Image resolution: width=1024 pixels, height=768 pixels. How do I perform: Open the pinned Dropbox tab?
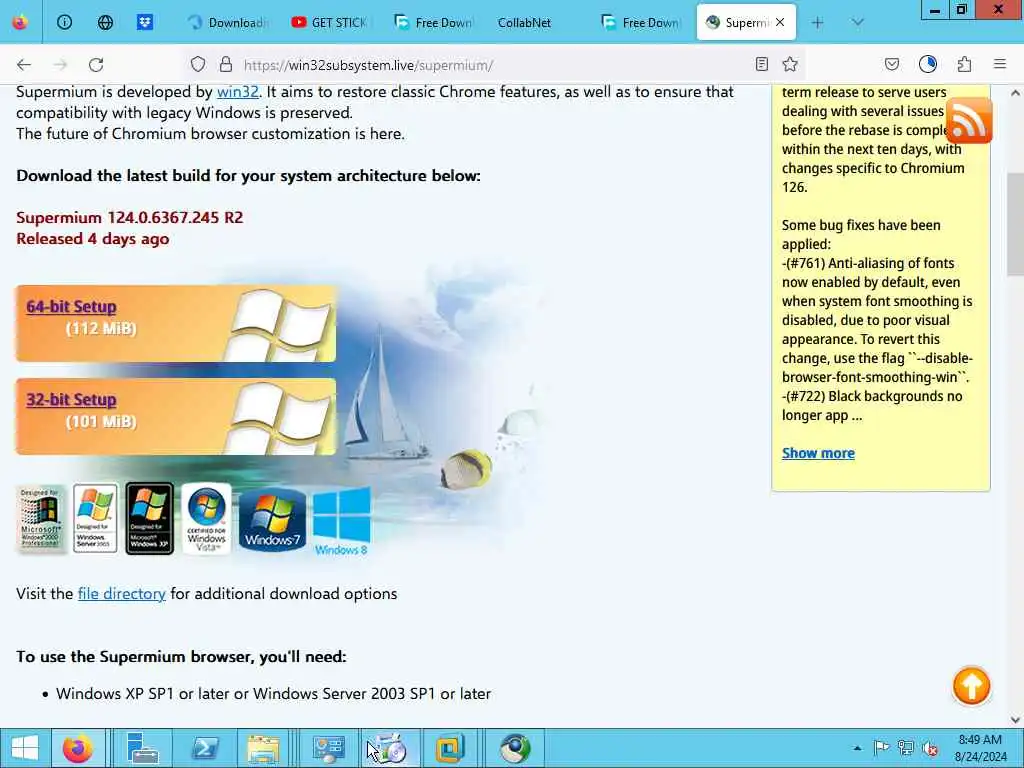145,22
